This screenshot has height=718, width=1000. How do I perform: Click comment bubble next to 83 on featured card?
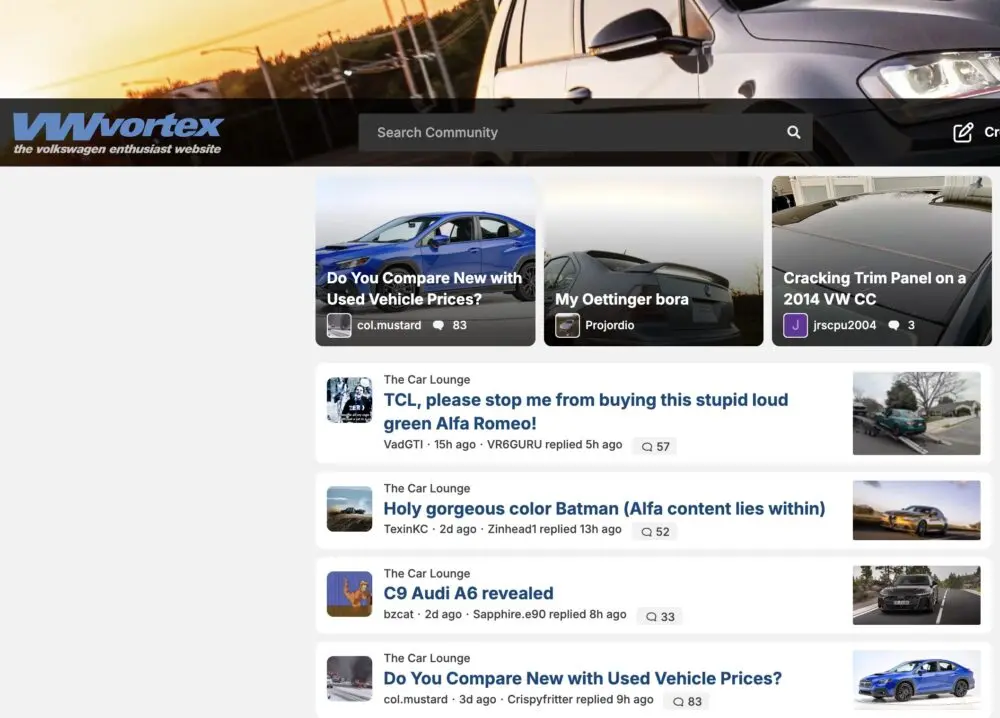tap(438, 325)
